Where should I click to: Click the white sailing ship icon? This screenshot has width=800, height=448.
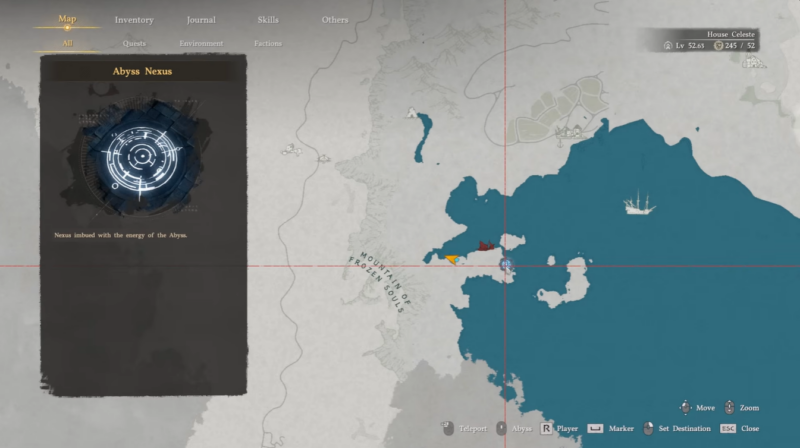pyautogui.click(x=638, y=203)
